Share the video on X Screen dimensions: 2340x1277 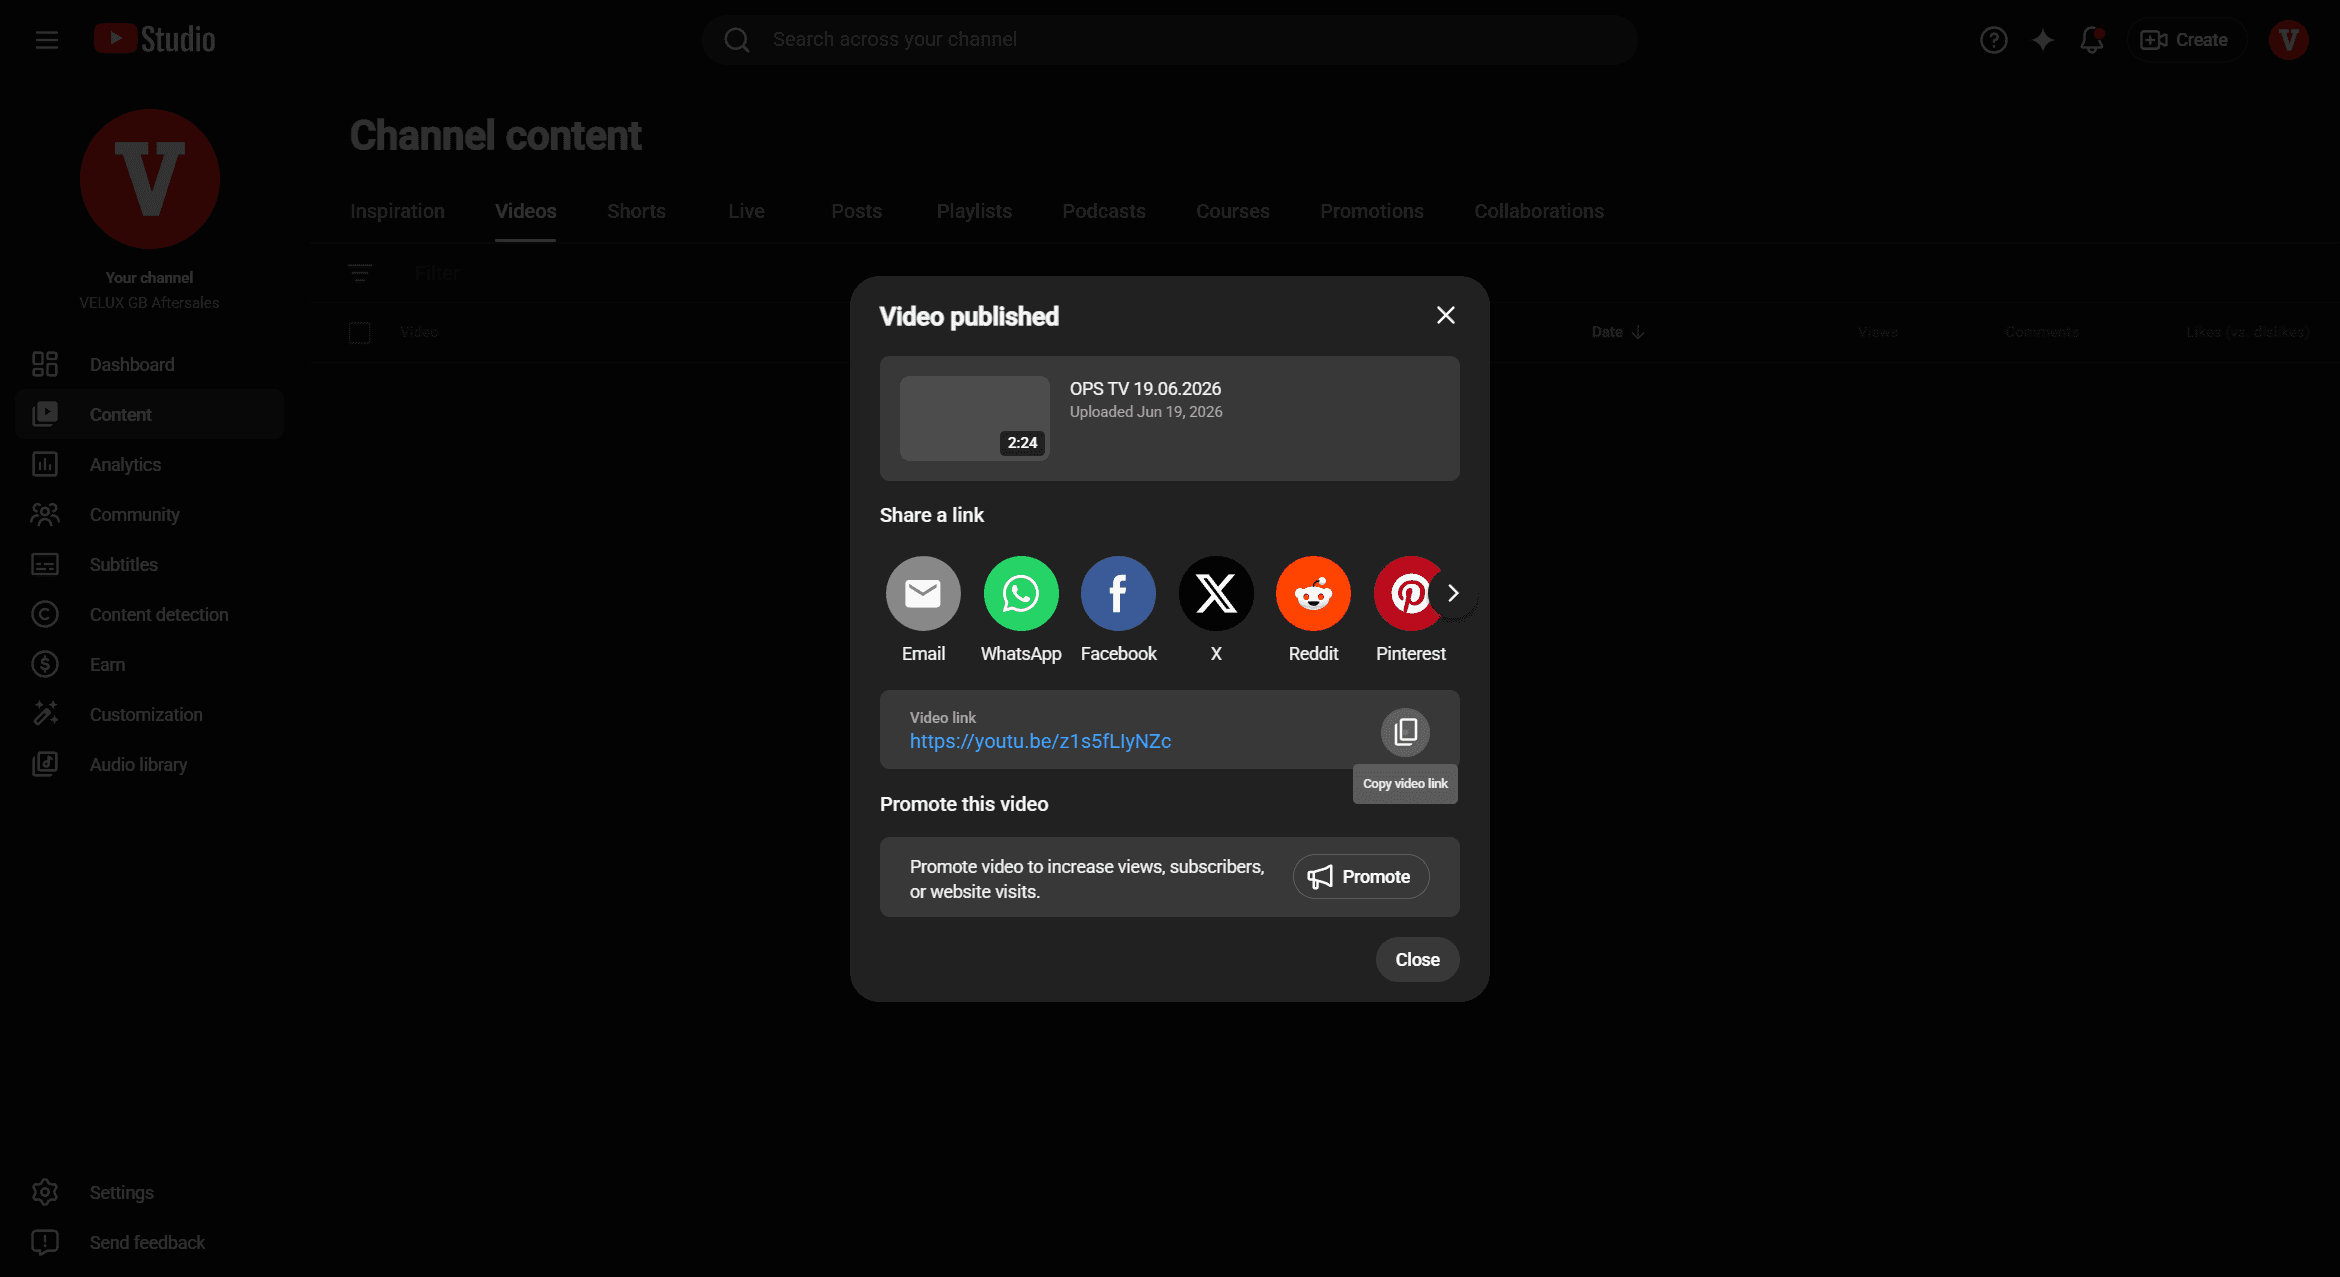pyautogui.click(x=1216, y=594)
